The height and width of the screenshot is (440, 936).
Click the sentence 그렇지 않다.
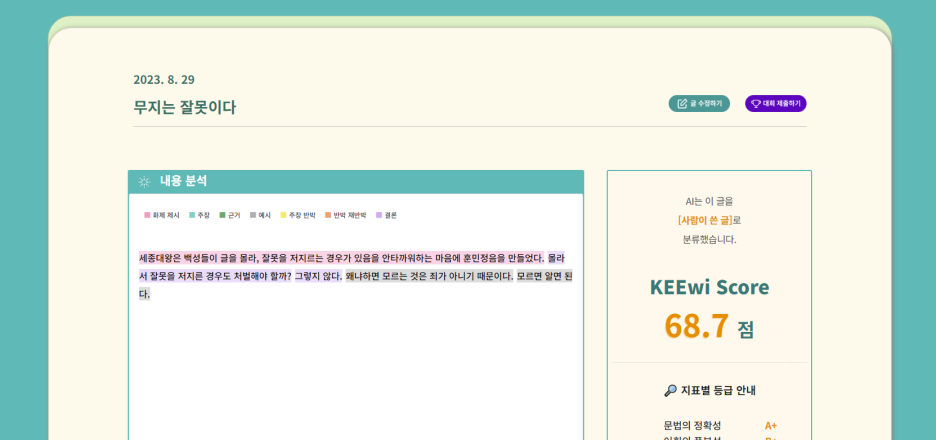[318, 276]
